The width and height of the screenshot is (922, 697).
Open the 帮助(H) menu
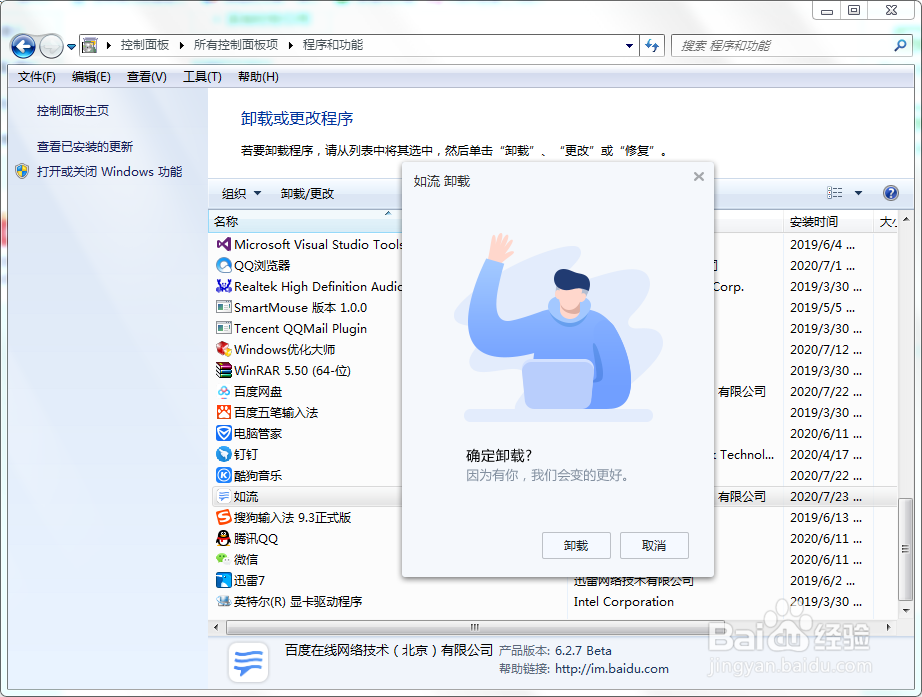(x=258, y=77)
